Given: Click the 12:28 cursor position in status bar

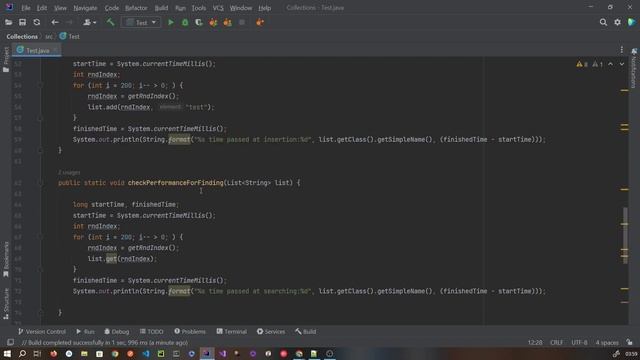Looking at the screenshot, I should tap(535, 342).
